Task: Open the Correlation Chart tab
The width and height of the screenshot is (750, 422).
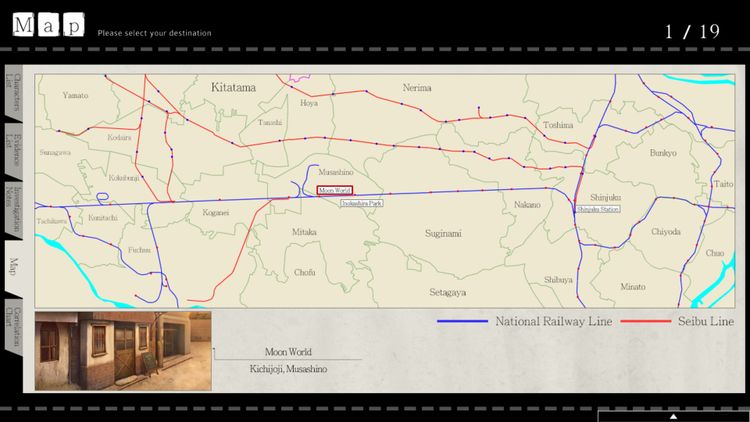Action: tap(12, 326)
